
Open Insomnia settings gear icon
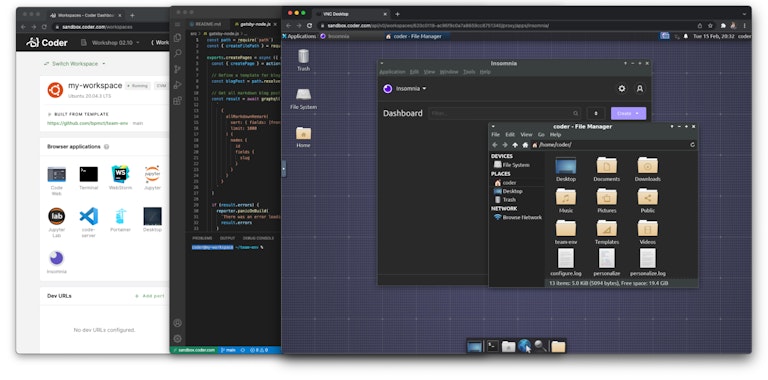(622, 89)
